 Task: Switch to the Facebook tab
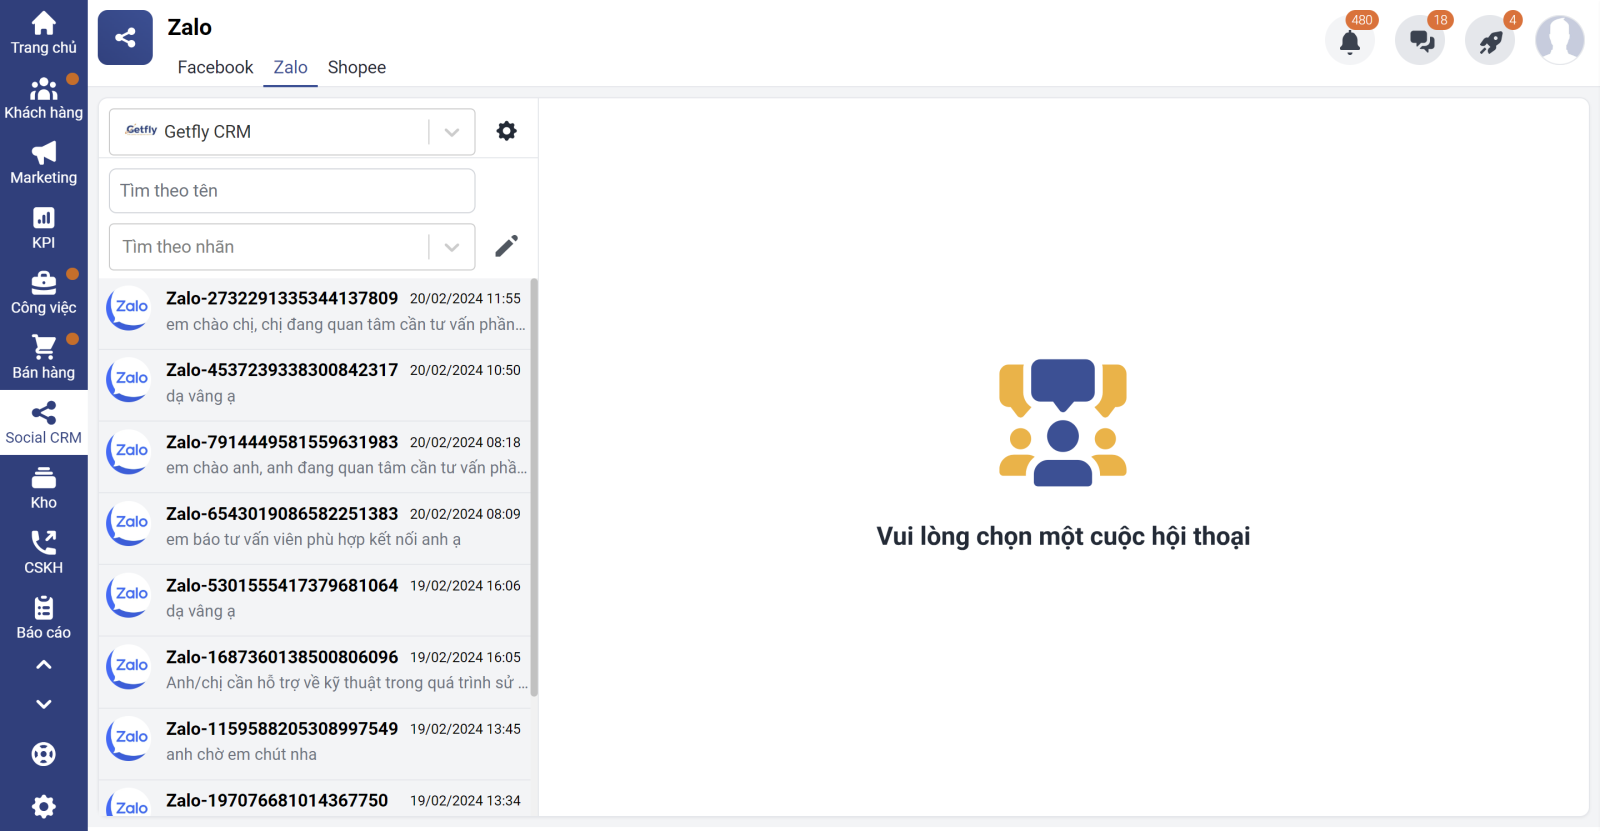pos(215,67)
